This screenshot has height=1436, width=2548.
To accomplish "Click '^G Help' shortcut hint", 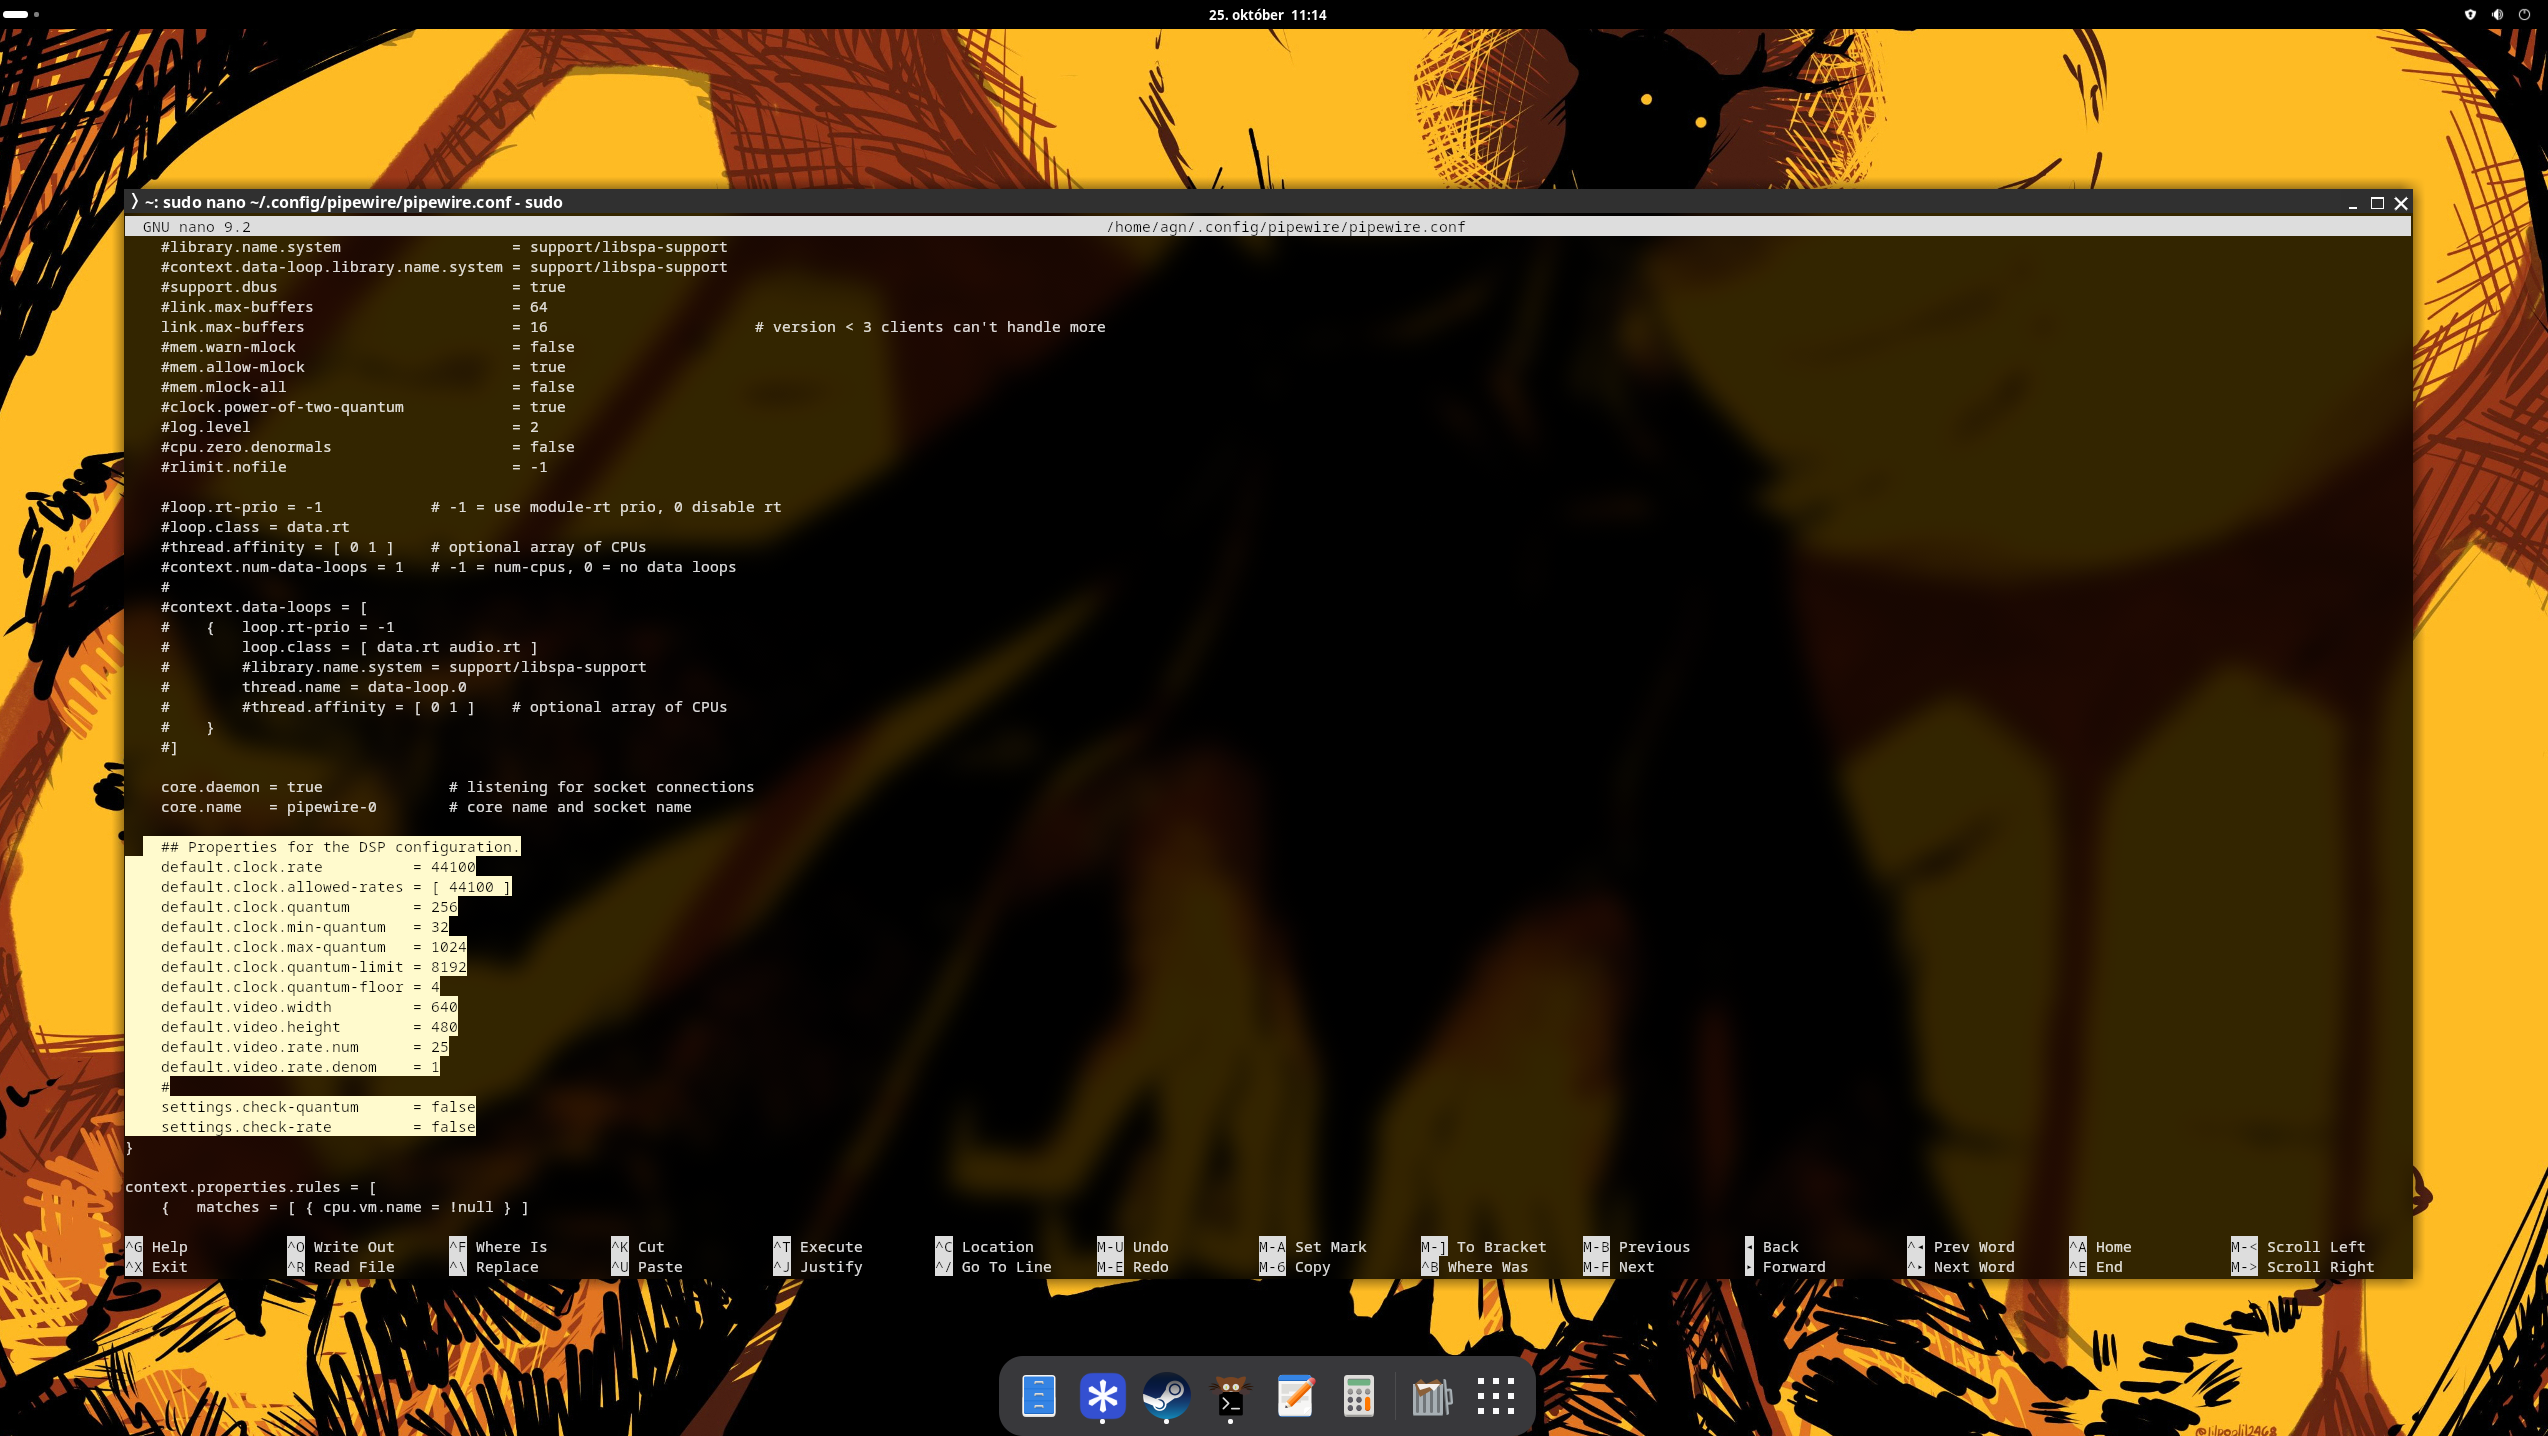I will (x=156, y=1247).
